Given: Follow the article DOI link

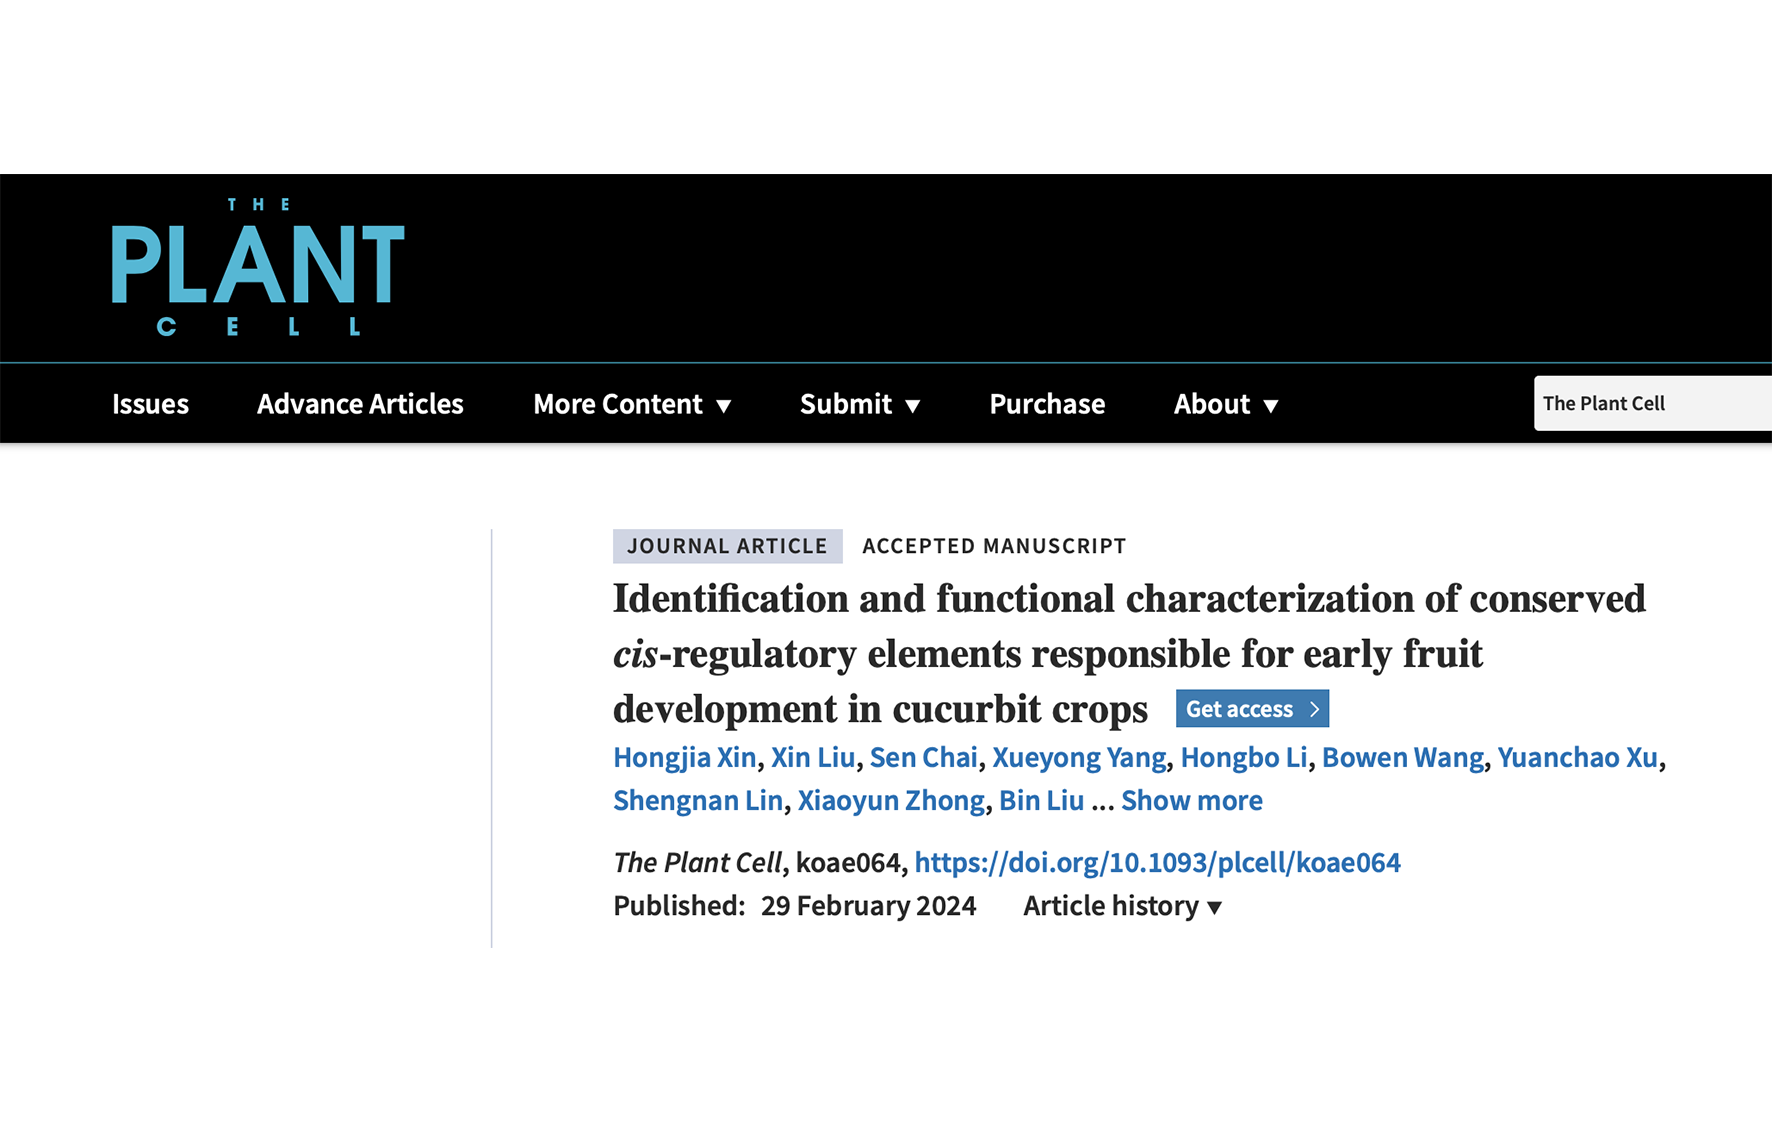Looking at the screenshot, I should (1157, 862).
